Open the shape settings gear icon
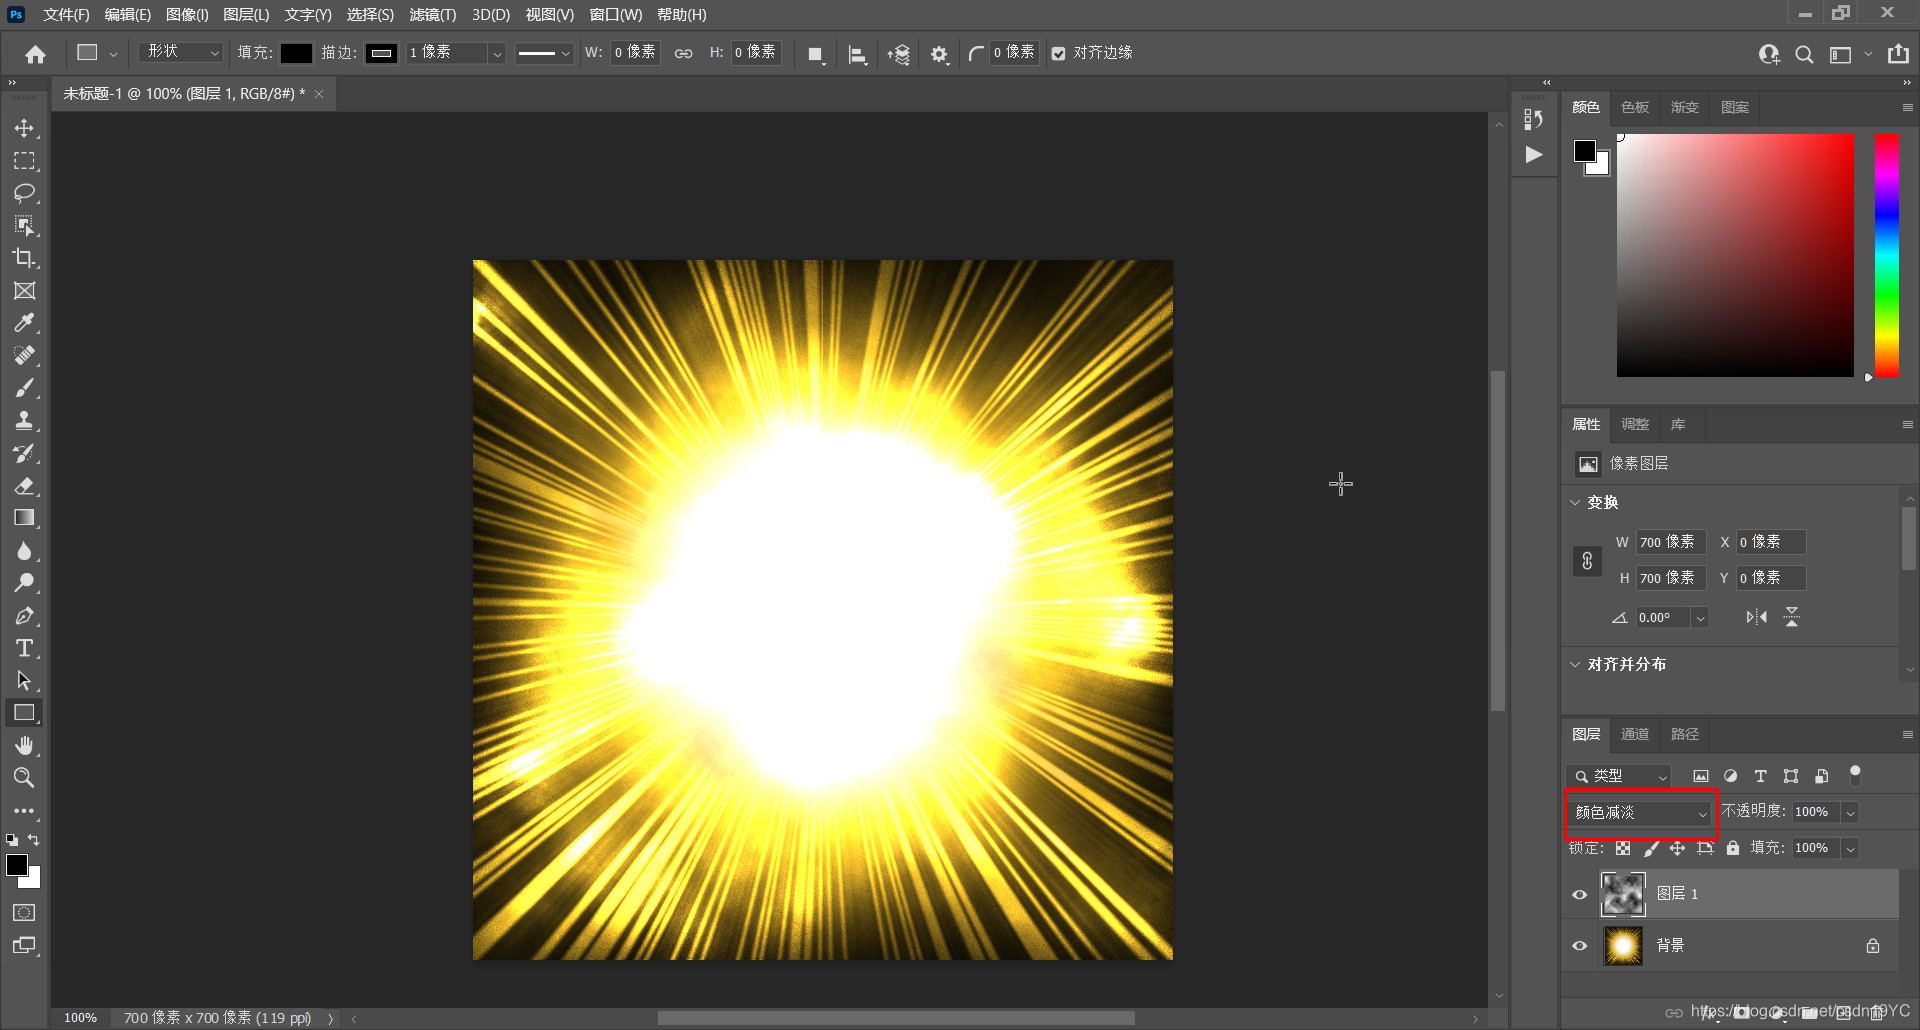Viewport: 1920px width, 1030px height. (x=939, y=54)
